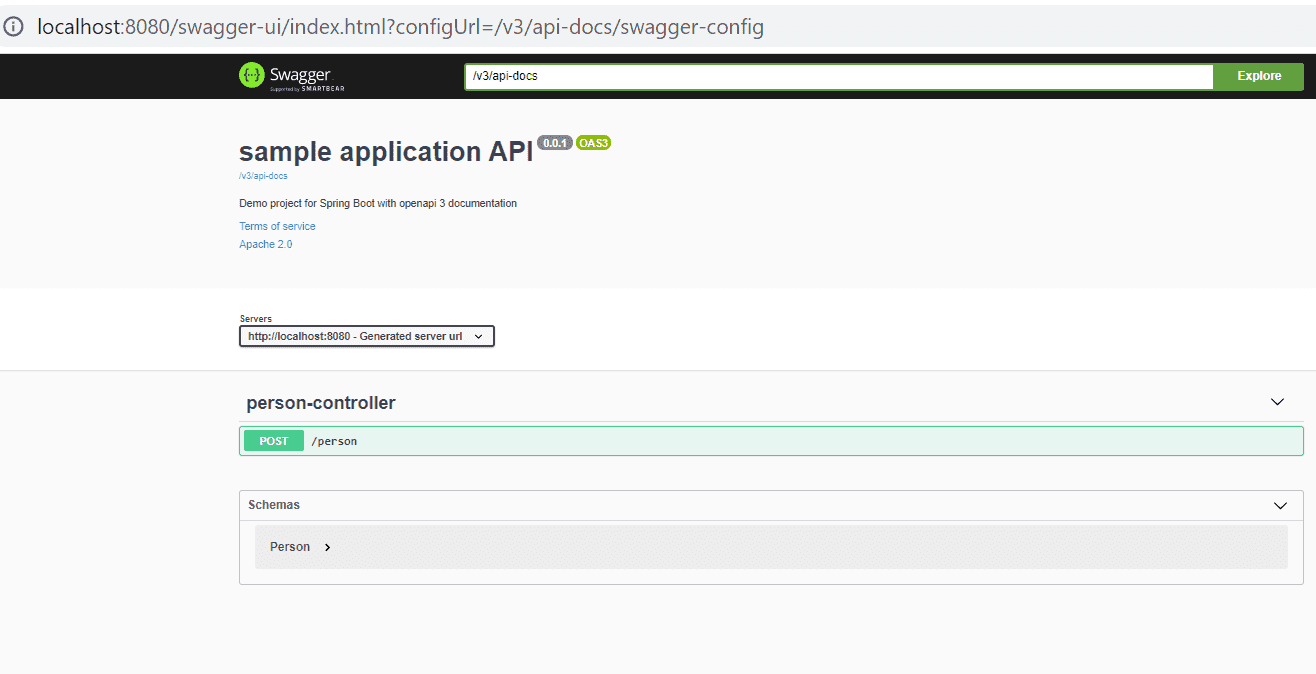Screen dimensions: 1316x674
Task: Click the green POST method badge
Action: click(274, 441)
